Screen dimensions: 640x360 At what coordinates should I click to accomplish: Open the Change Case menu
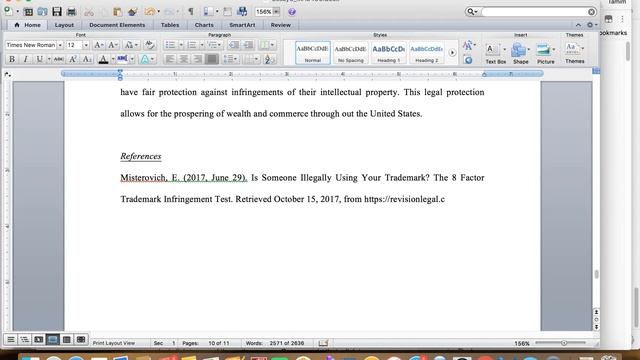[x=131, y=45]
